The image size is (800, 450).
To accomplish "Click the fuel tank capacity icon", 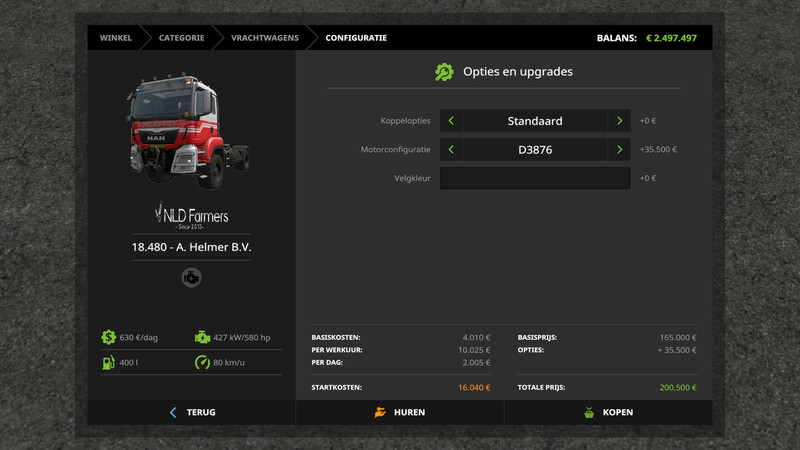I will pos(108,362).
